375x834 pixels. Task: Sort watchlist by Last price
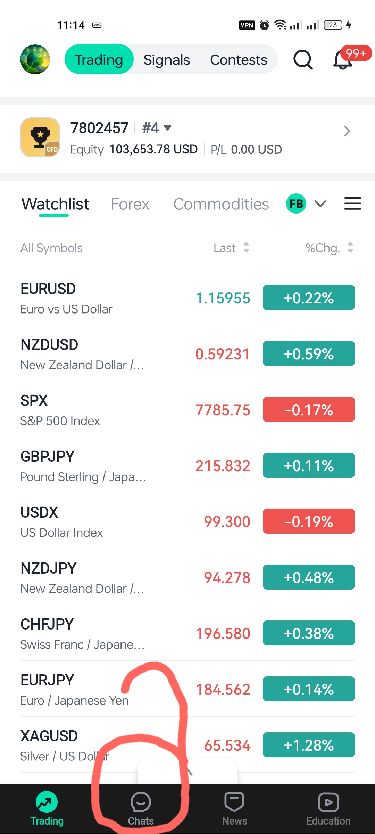[231, 248]
